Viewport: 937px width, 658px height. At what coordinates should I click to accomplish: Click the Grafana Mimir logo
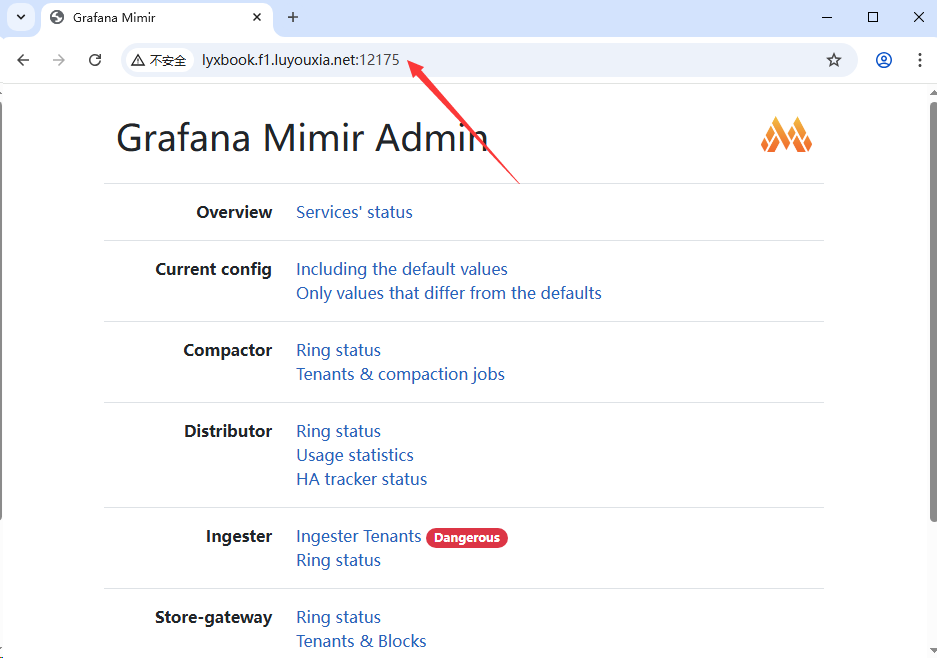point(786,135)
